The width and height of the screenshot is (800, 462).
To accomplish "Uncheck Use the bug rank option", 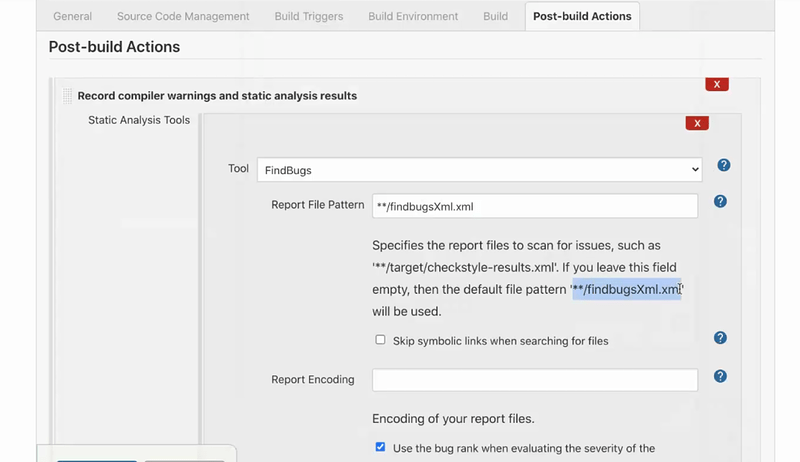I will tap(380, 447).
